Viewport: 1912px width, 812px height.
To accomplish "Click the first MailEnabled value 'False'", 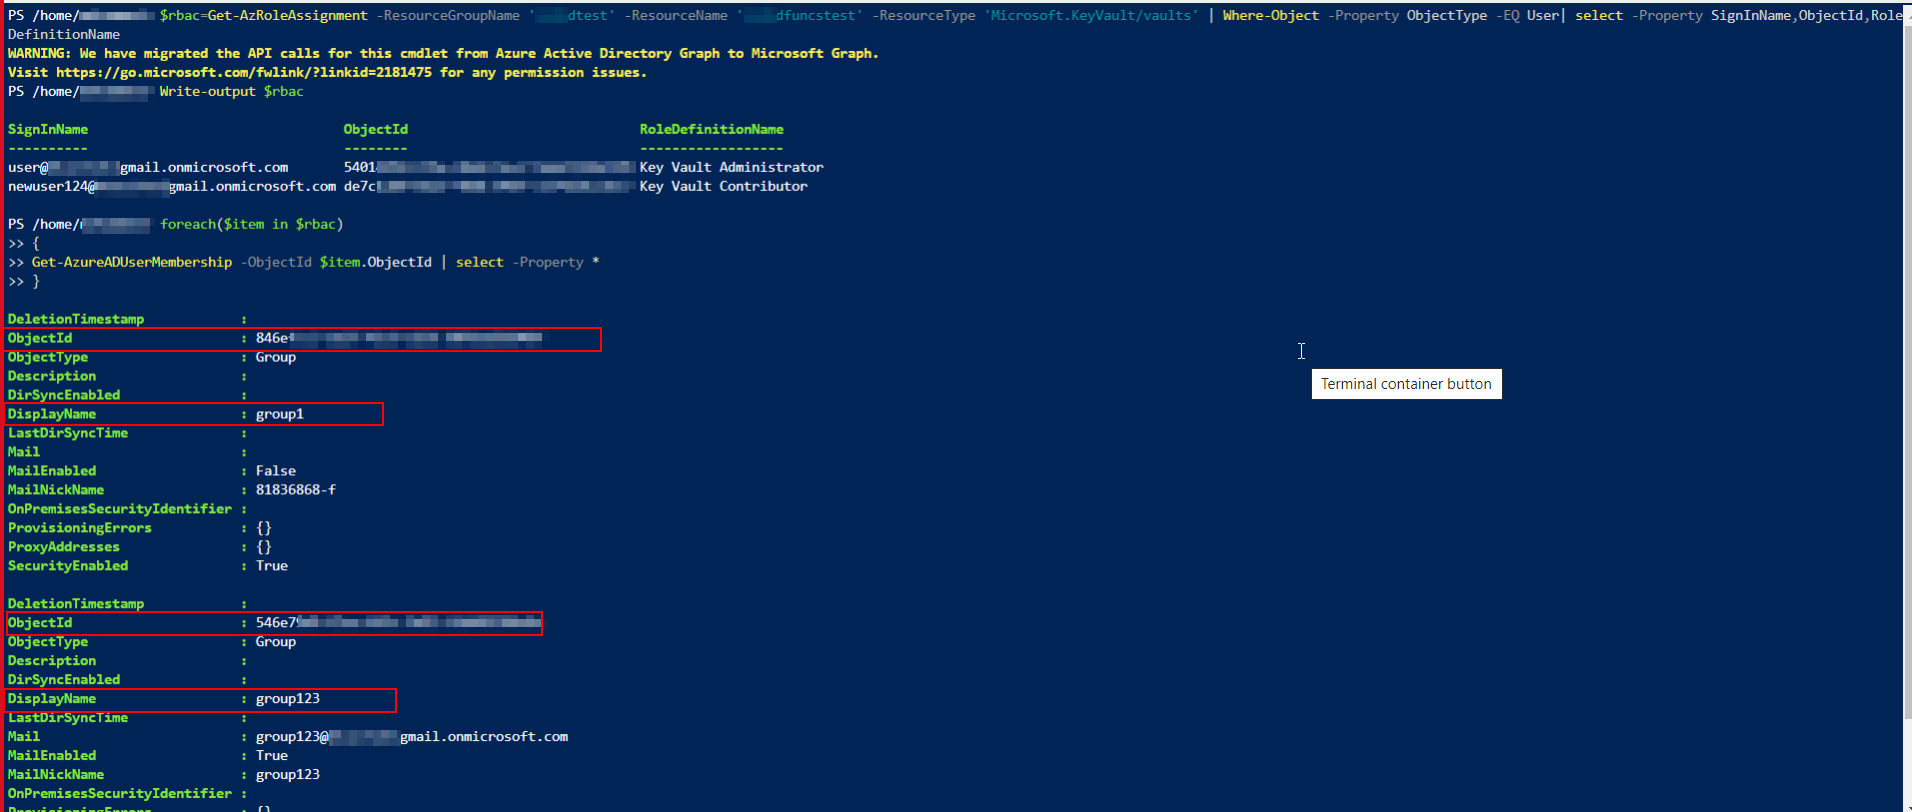I will [x=276, y=471].
